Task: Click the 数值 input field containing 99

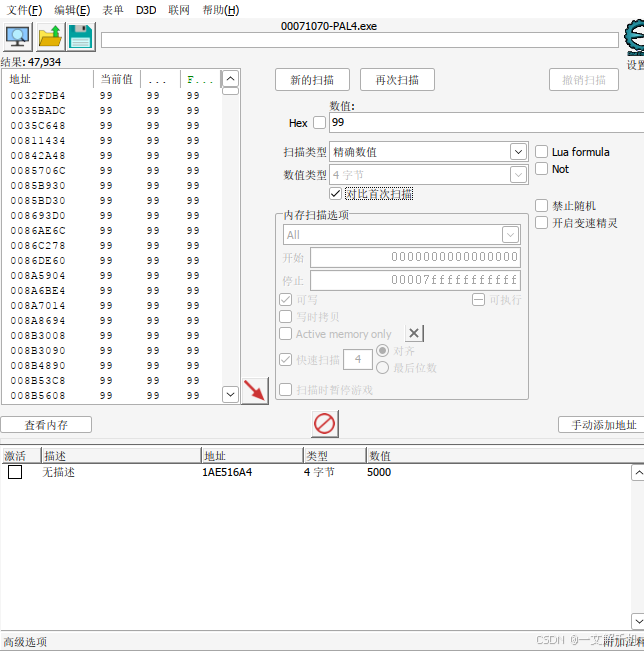Action: (x=486, y=122)
